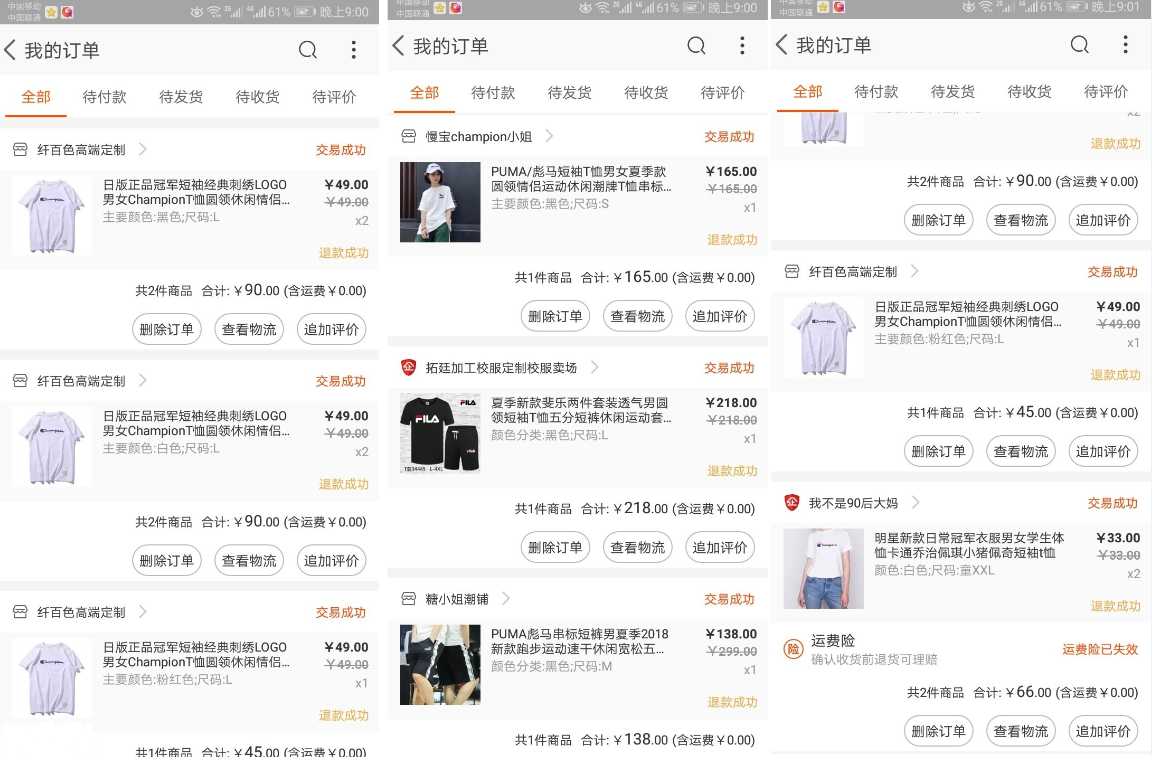Expand the 慢宝champion小姐 shop chevron
The image size is (1152, 757).
549,137
